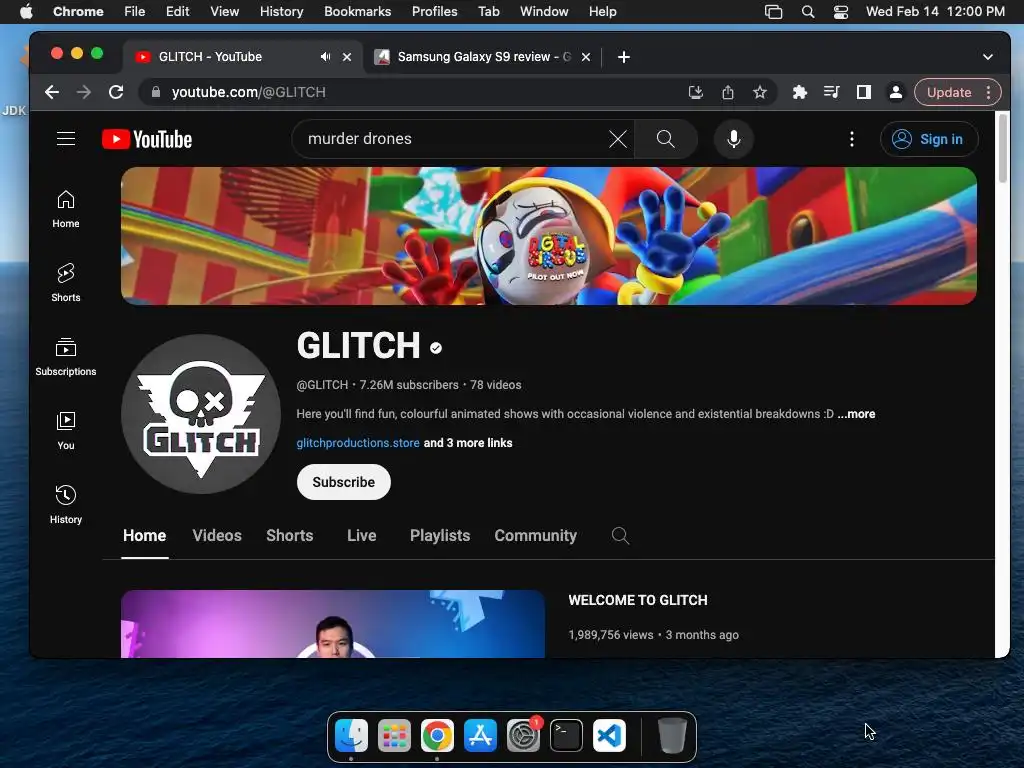The width and height of the screenshot is (1024, 768).
Task: Open the channel Playlists tab
Action: click(x=440, y=536)
